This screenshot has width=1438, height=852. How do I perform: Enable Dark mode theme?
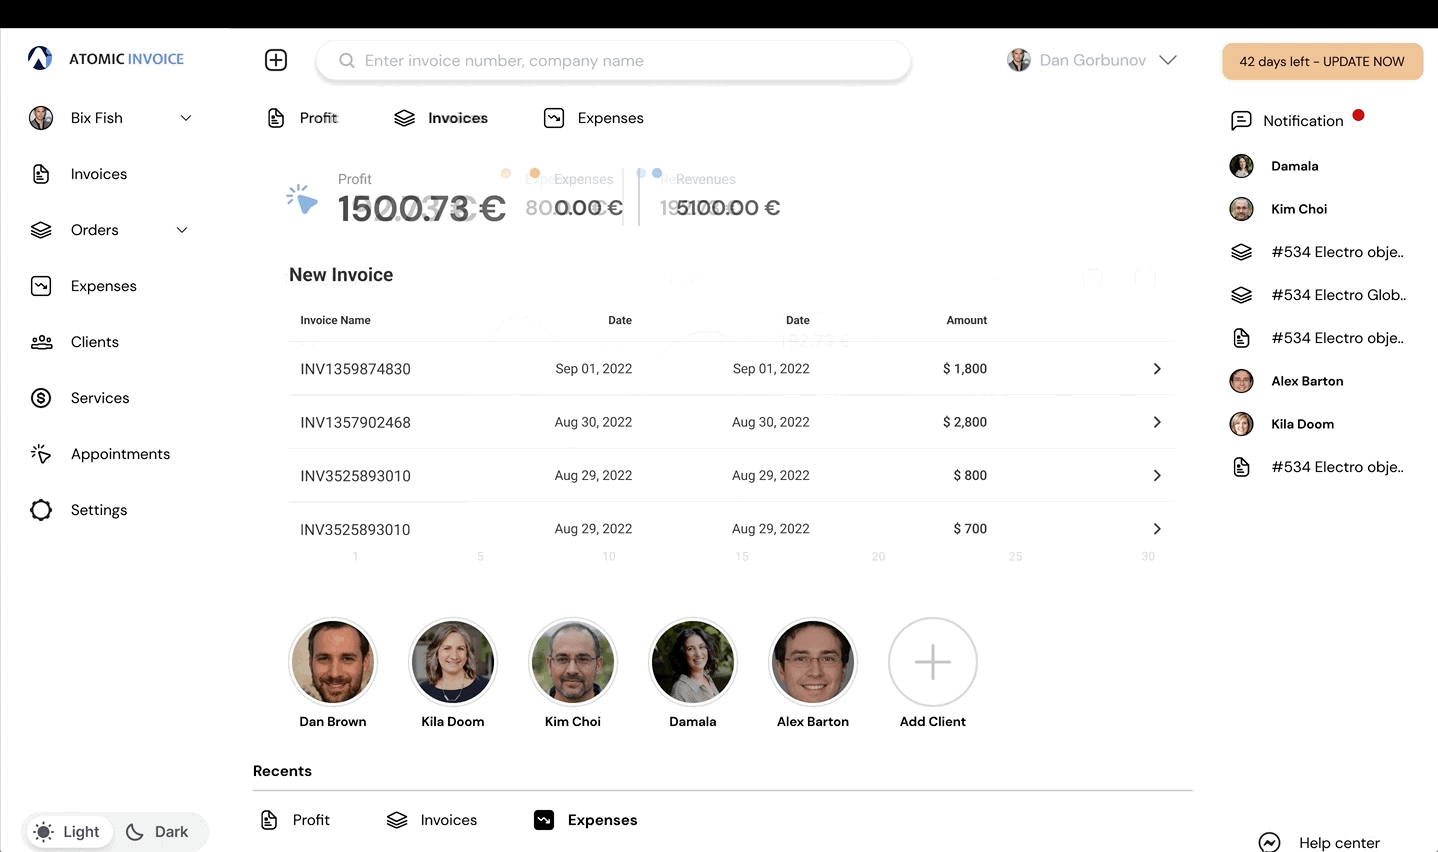tap(158, 831)
